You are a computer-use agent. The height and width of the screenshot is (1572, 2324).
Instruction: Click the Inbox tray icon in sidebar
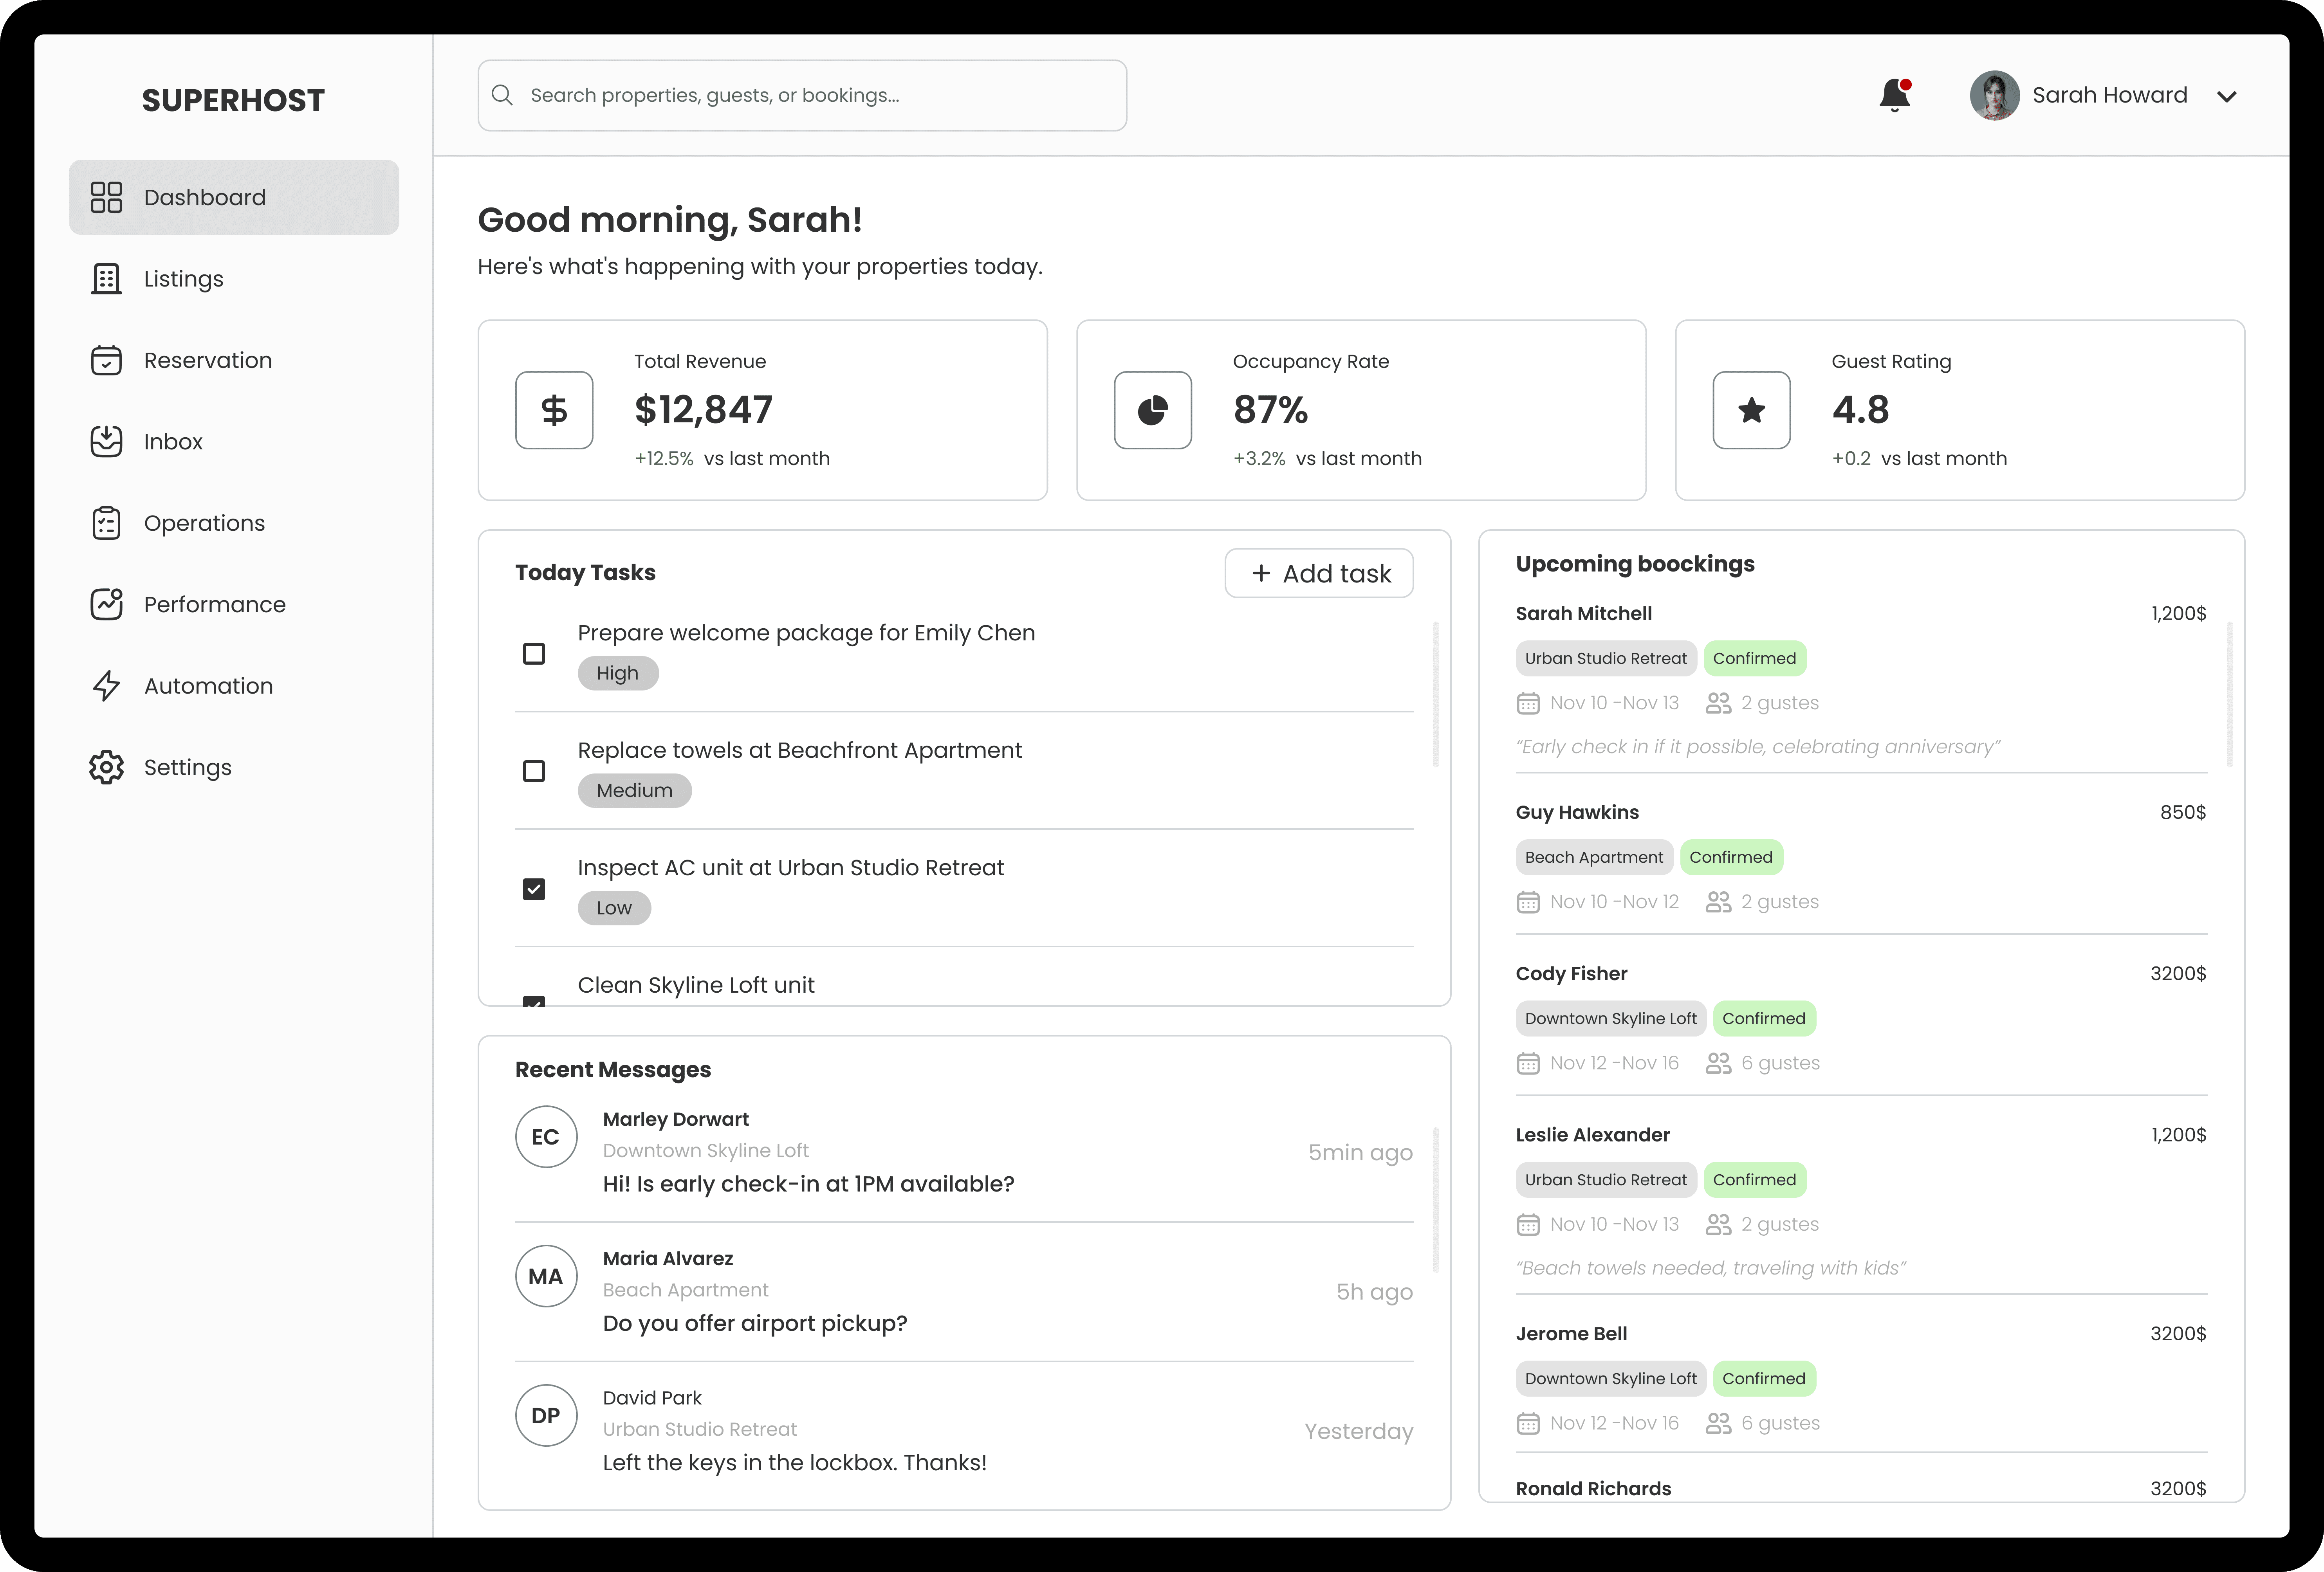(106, 441)
